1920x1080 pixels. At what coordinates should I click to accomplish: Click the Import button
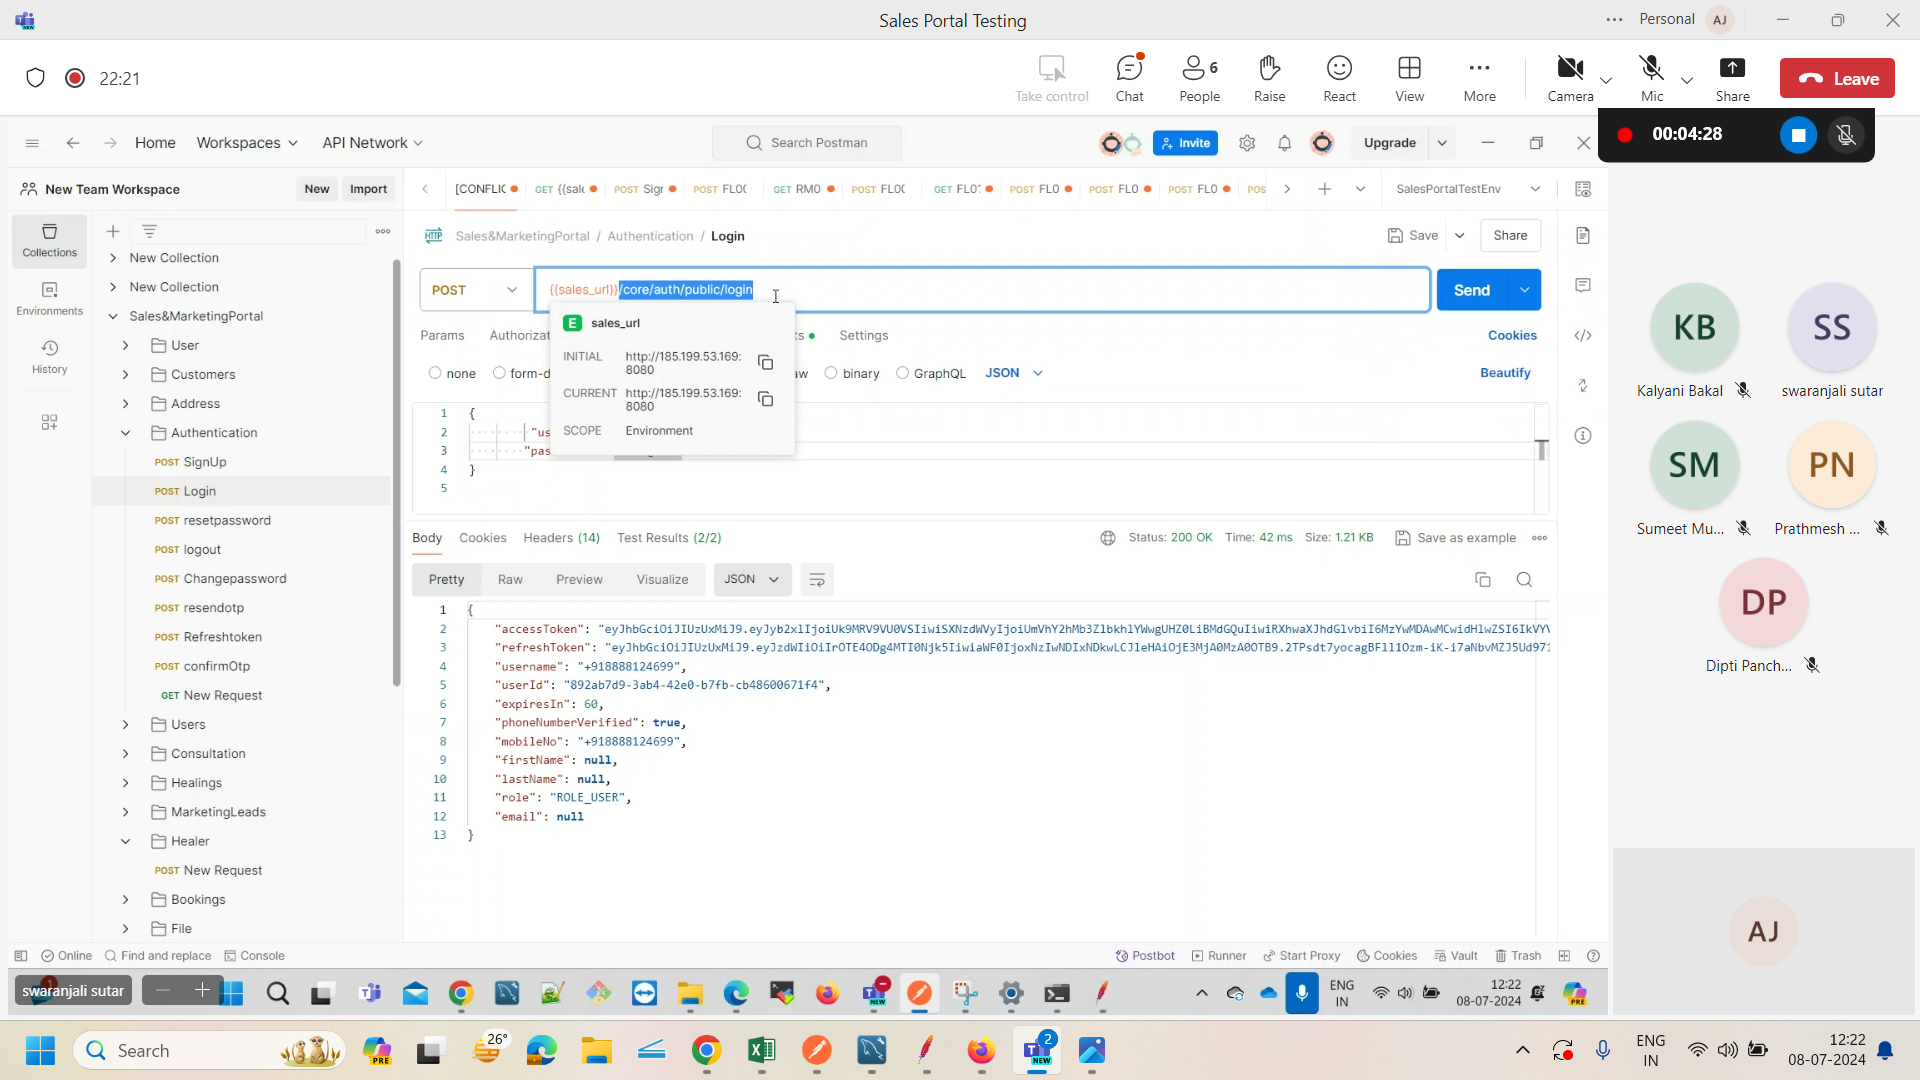click(368, 189)
